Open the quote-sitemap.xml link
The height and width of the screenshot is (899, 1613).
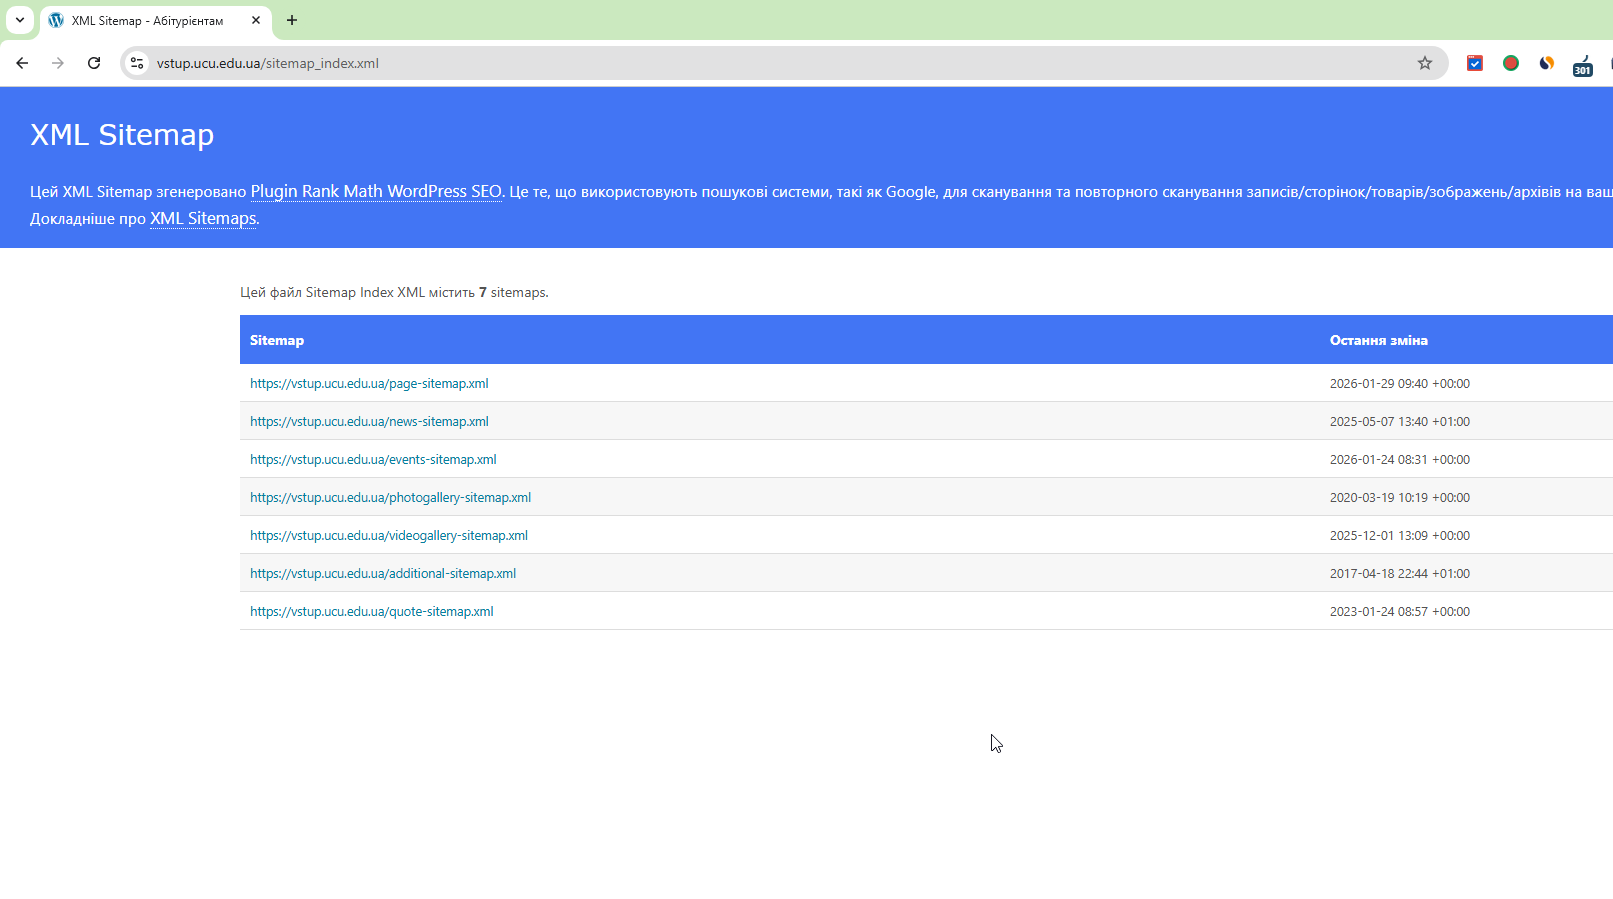[372, 611]
